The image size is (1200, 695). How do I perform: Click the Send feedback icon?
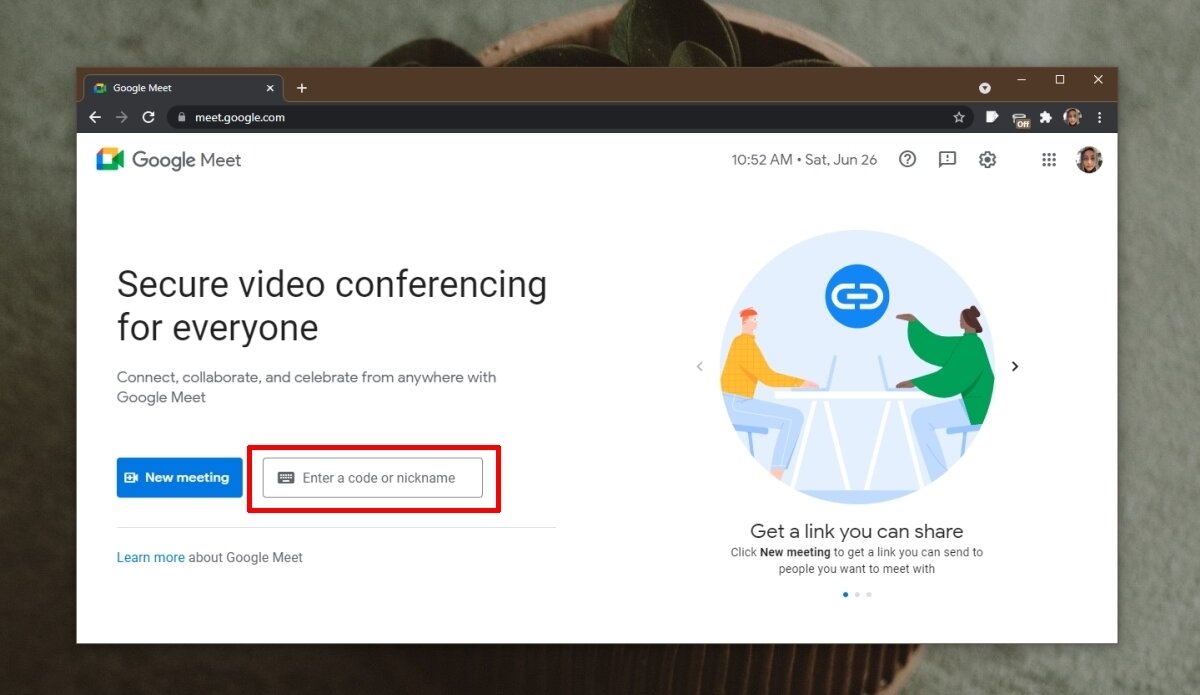tap(947, 159)
